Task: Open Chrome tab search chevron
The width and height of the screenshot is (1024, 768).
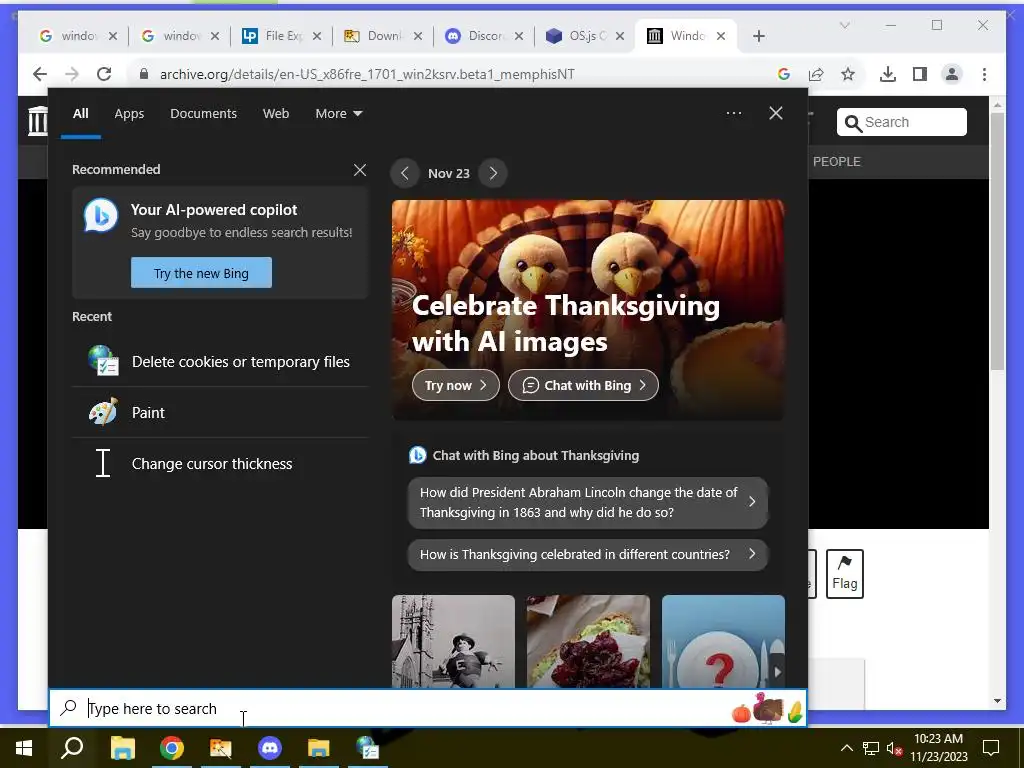Action: 844,25
